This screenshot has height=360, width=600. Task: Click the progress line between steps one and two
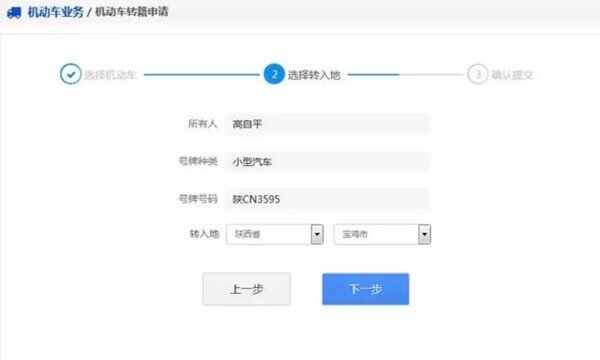(x=202, y=75)
